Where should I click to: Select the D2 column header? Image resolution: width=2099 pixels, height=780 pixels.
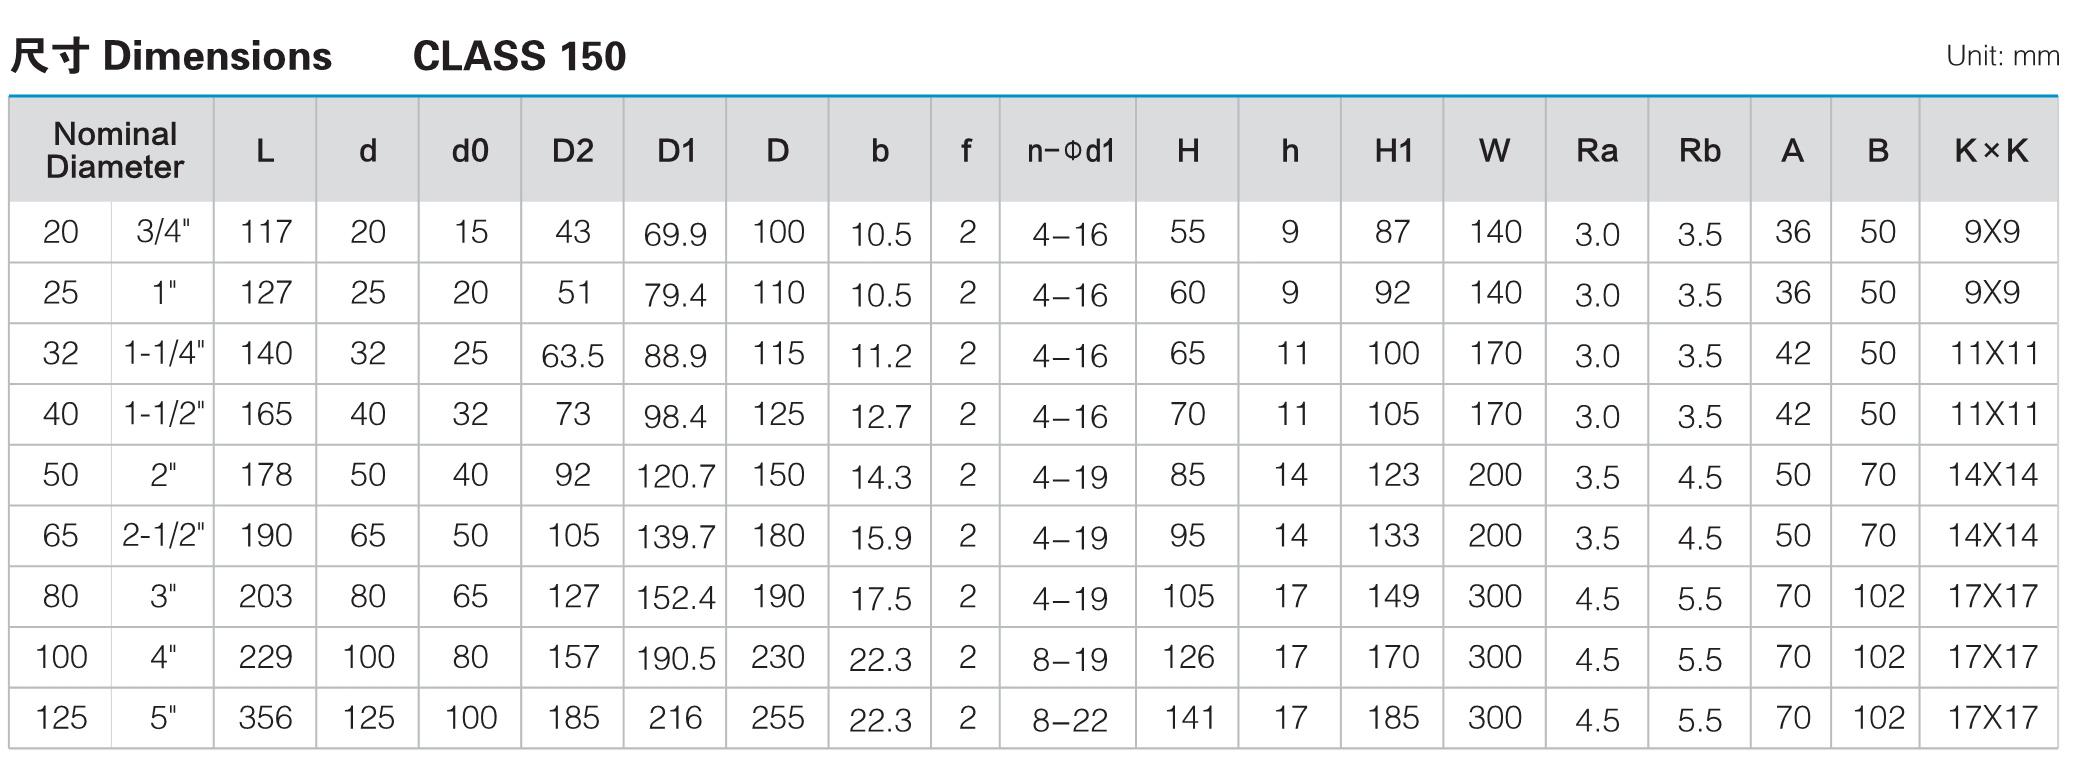coord(573,150)
